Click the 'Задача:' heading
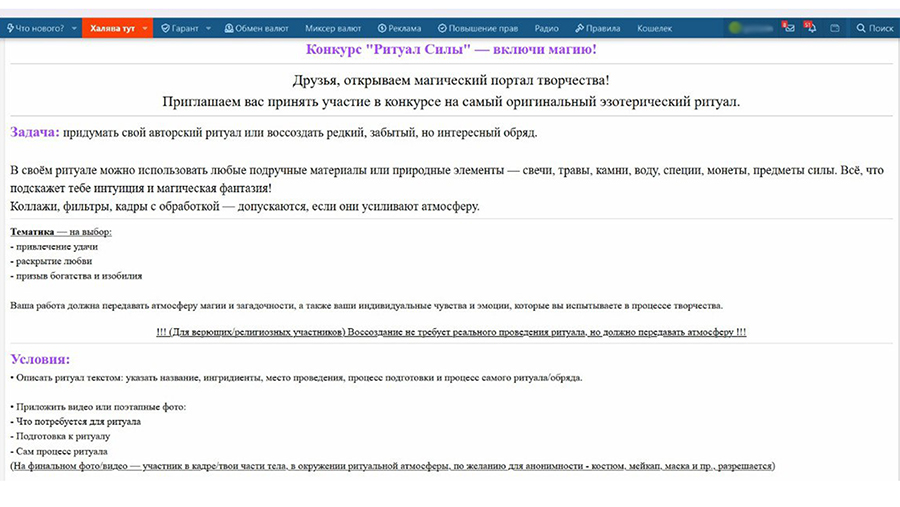 point(34,132)
